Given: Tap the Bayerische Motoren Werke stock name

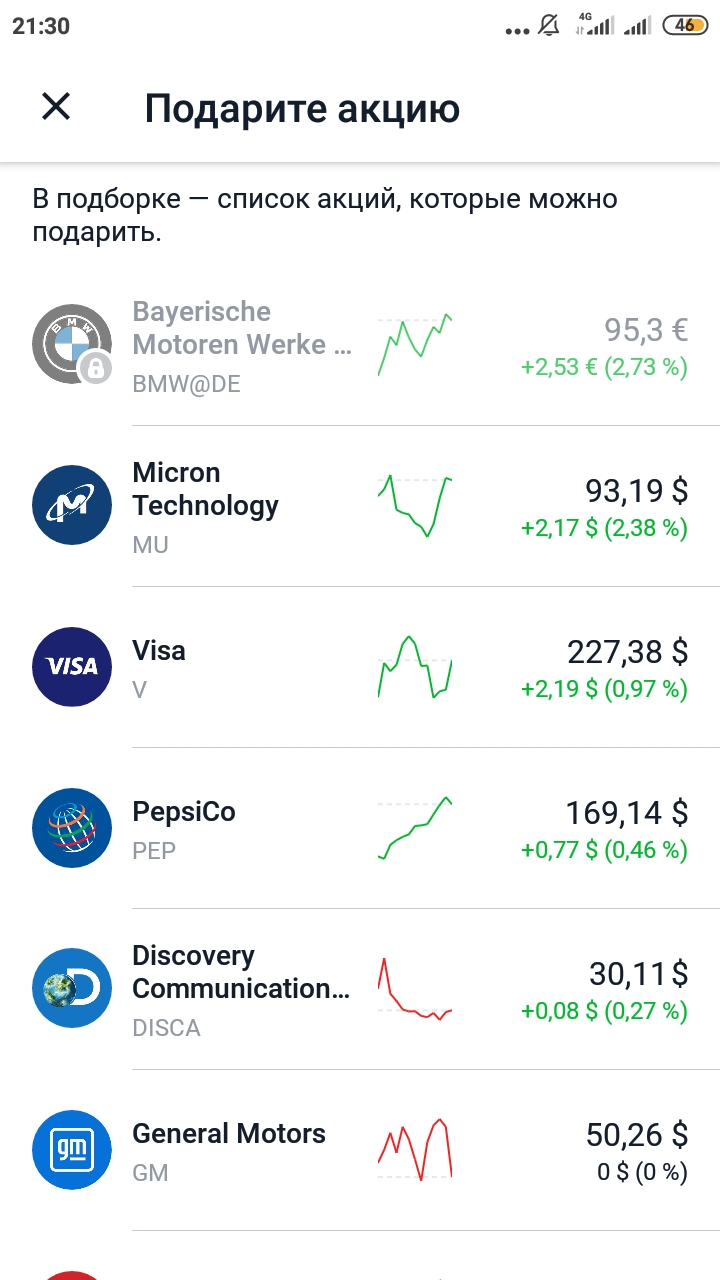Looking at the screenshot, I should point(242,328).
